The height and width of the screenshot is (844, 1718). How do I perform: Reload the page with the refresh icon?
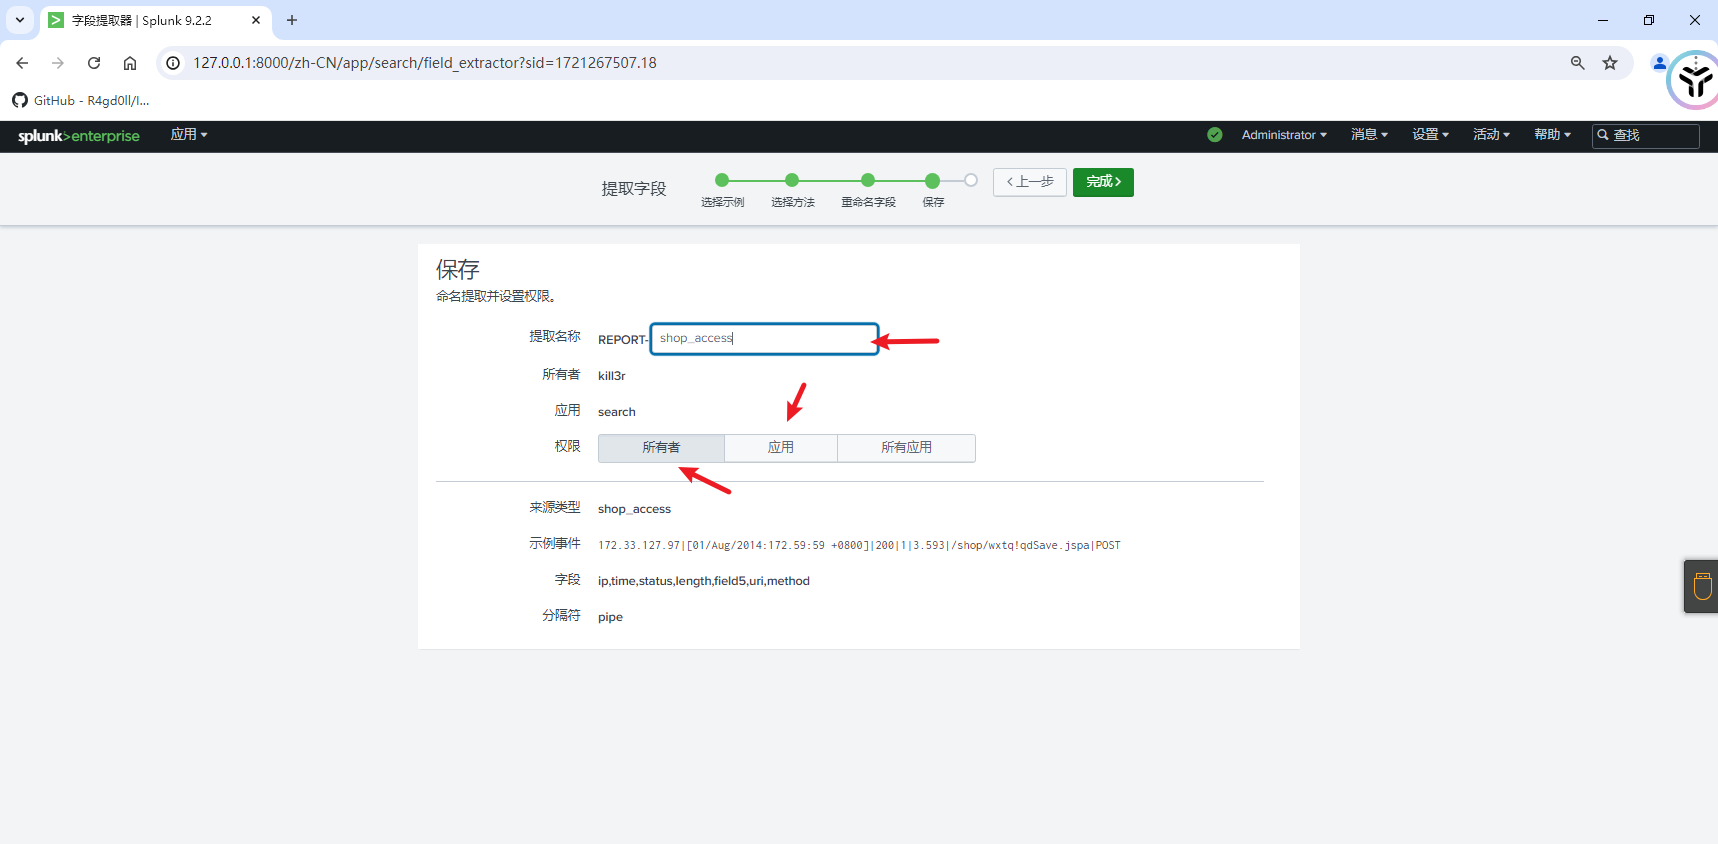point(94,63)
